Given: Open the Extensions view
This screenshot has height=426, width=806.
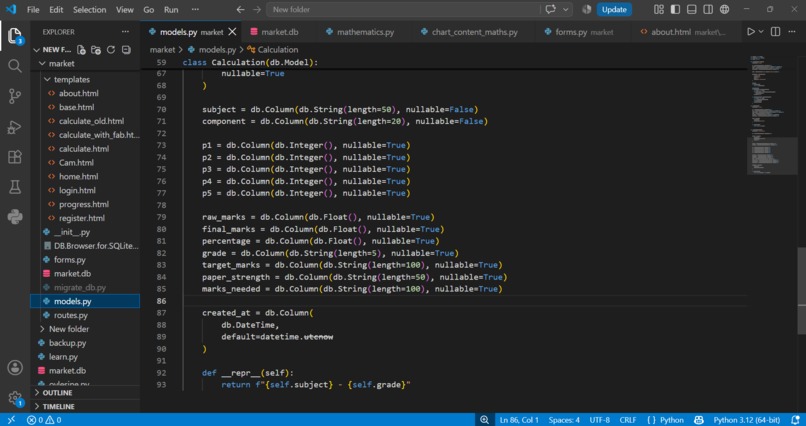Looking at the screenshot, I should (x=14, y=157).
